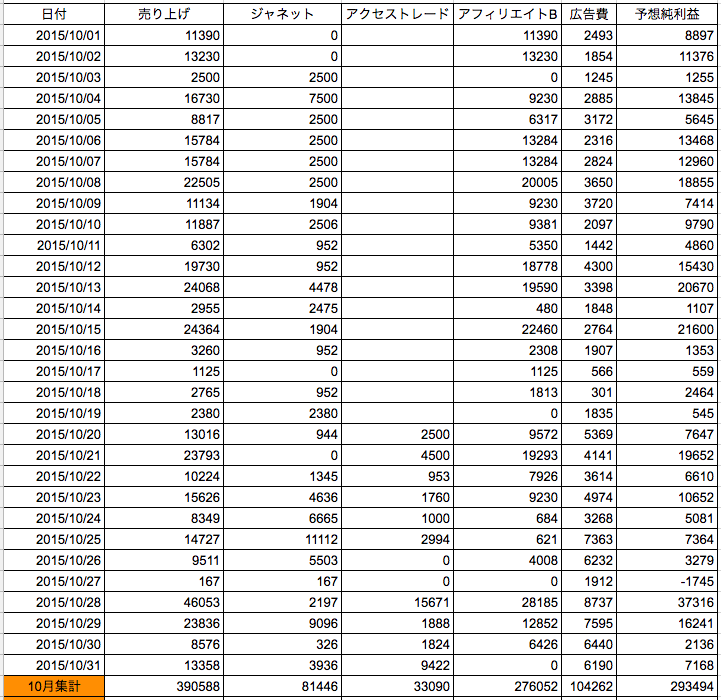This screenshot has height=700, width=721.
Task: Click the ジャネット column header
Action: coord(282,14)
